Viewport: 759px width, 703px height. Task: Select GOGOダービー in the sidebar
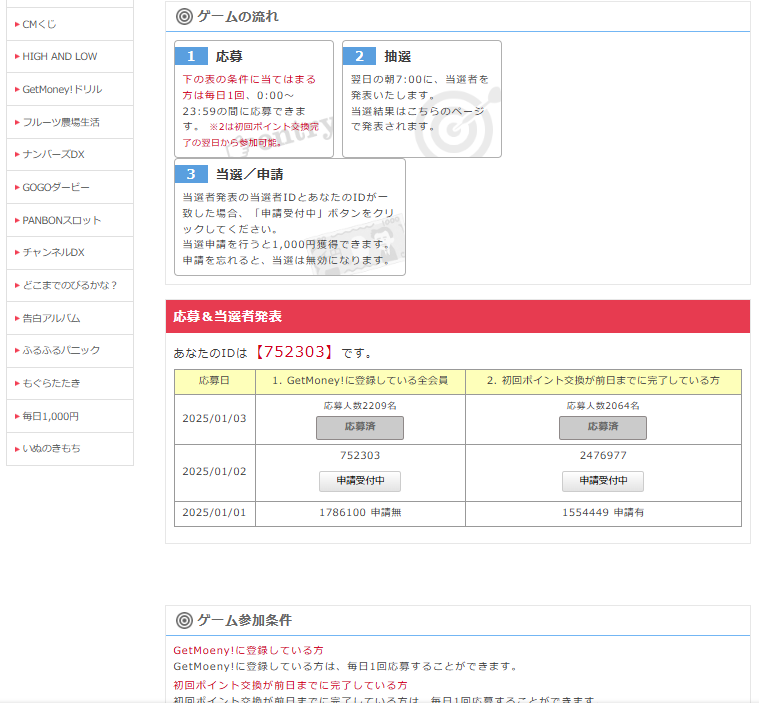56,188
